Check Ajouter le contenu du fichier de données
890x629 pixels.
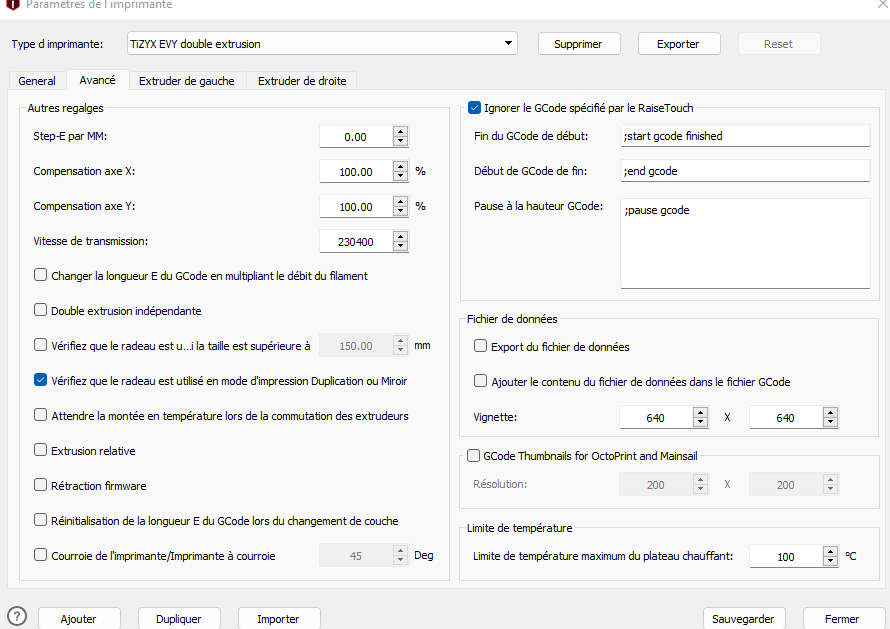point(481,381)
